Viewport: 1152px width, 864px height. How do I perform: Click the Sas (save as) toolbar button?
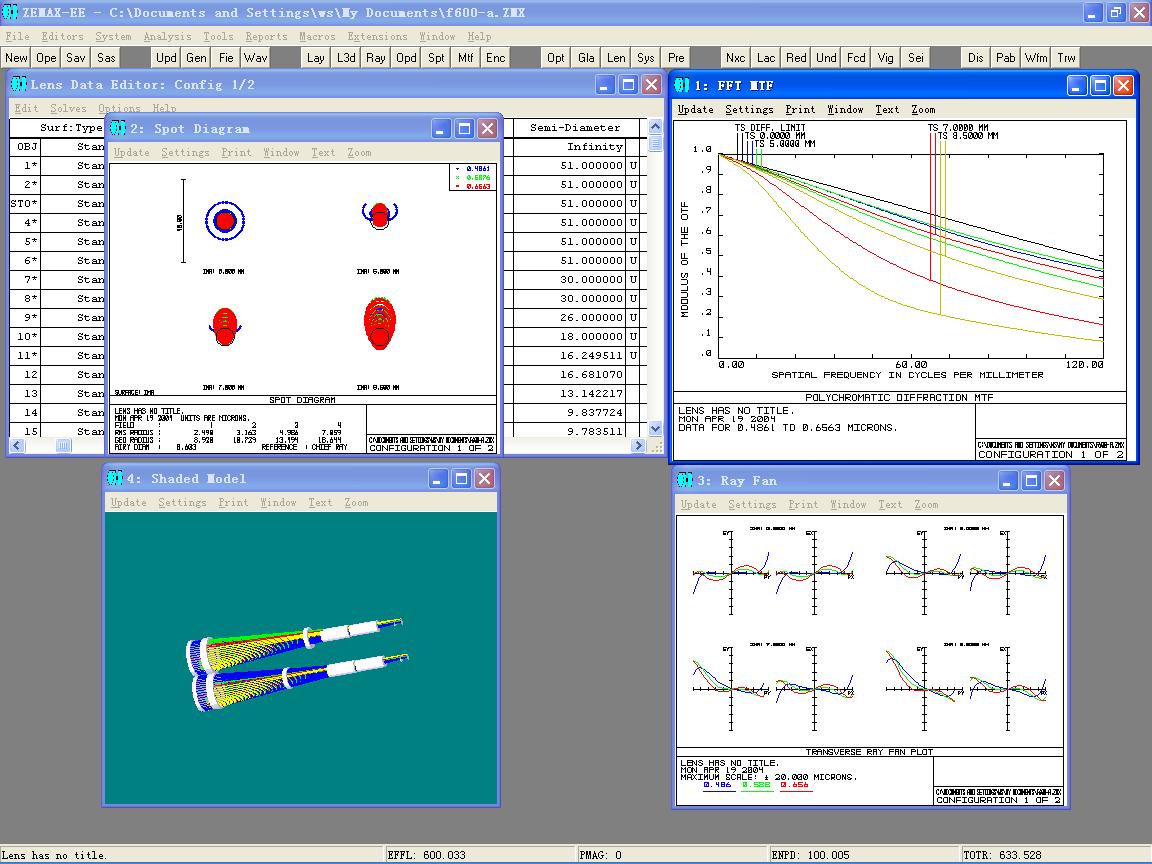[107, 58]
